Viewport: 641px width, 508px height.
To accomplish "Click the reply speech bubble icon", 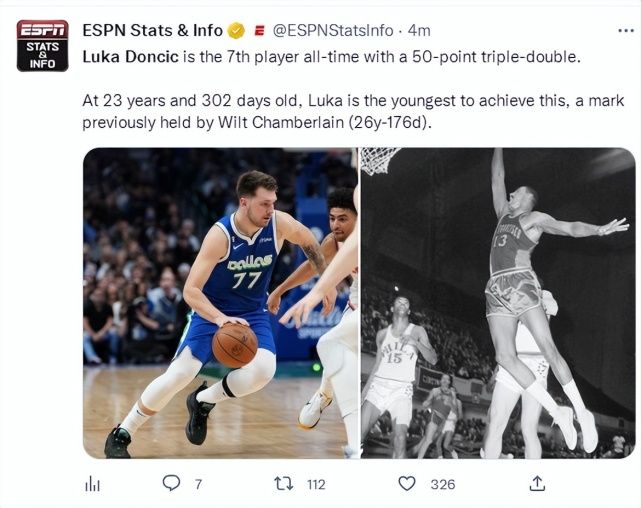I will (x=172, y=483).
